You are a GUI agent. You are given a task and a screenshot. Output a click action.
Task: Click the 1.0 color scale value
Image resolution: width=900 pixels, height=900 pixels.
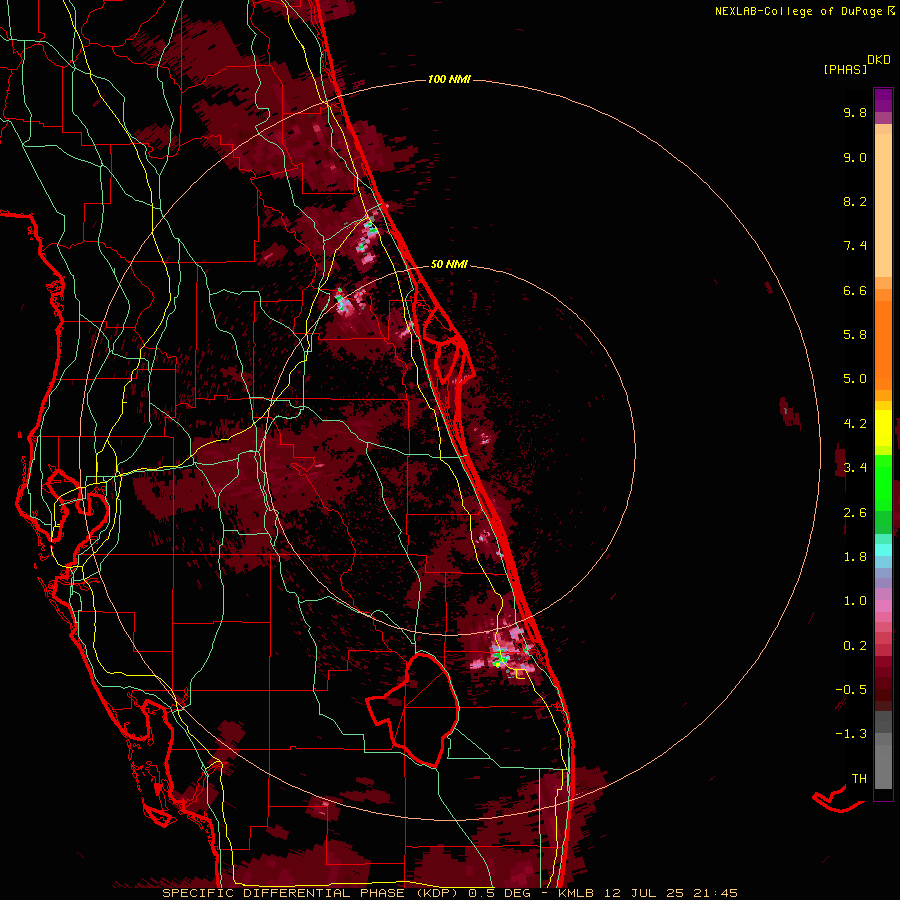pos(855,601)
